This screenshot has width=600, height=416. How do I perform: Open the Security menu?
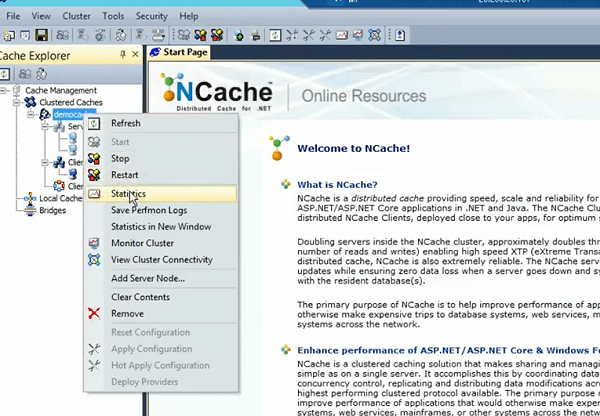[152, 16]
